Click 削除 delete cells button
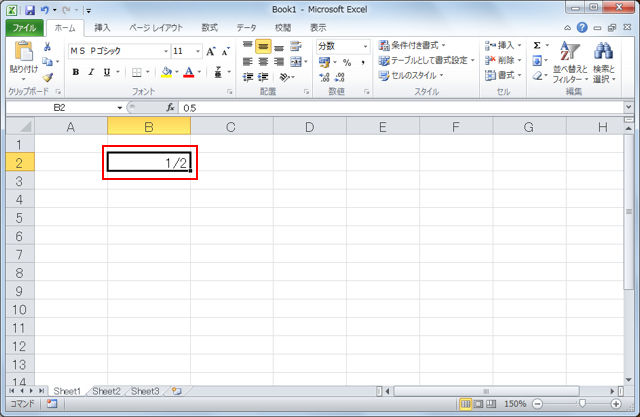 503,60
